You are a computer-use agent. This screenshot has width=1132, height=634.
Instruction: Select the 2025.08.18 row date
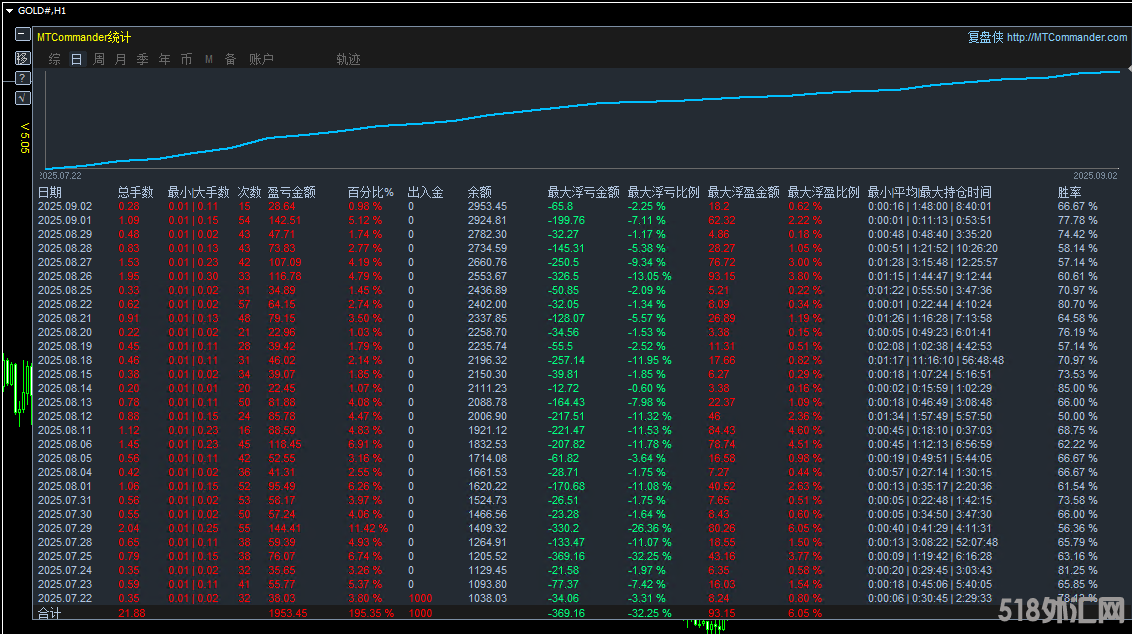pos(64,360)
